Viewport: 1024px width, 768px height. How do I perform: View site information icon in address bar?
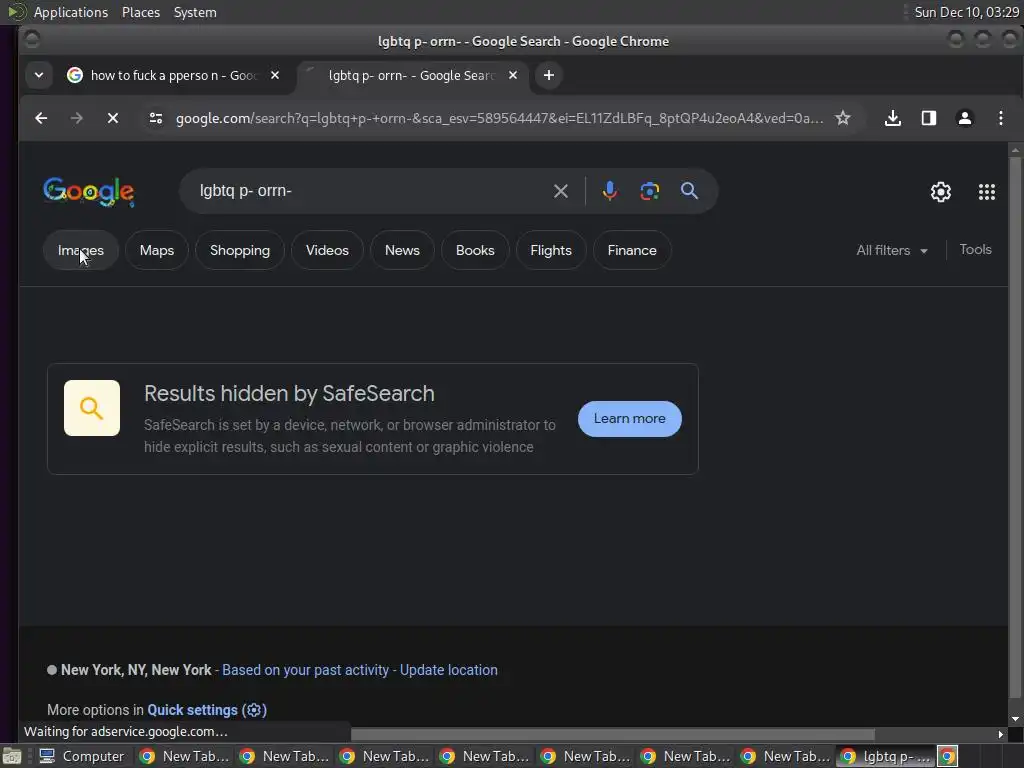point(155,118)
